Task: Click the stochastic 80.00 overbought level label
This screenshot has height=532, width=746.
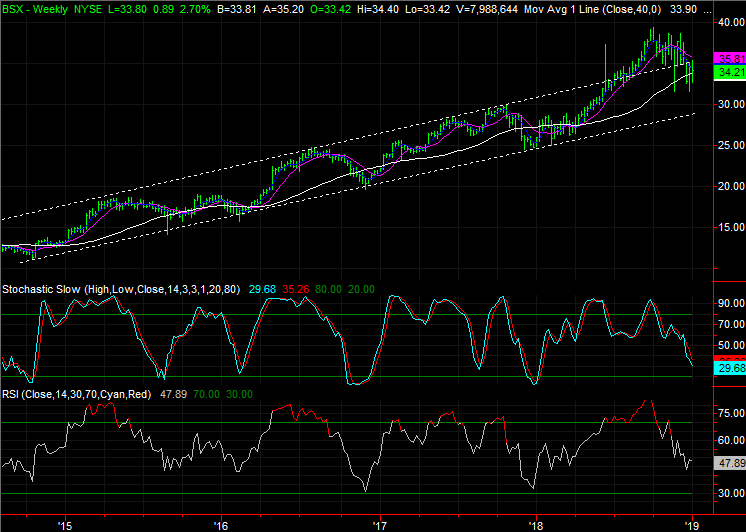Action: click(328, 289)
